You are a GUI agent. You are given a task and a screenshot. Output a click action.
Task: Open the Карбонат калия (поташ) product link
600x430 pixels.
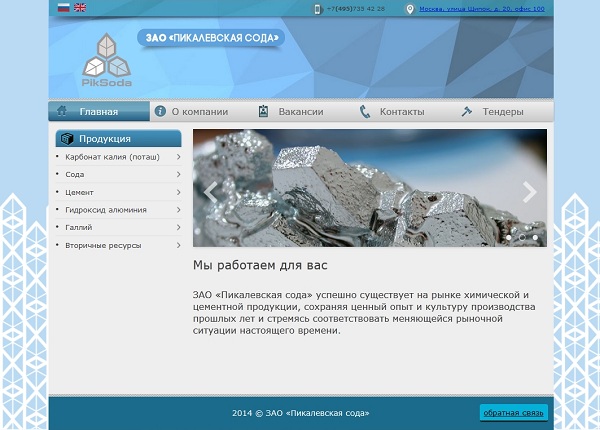(x=112, y=157)
